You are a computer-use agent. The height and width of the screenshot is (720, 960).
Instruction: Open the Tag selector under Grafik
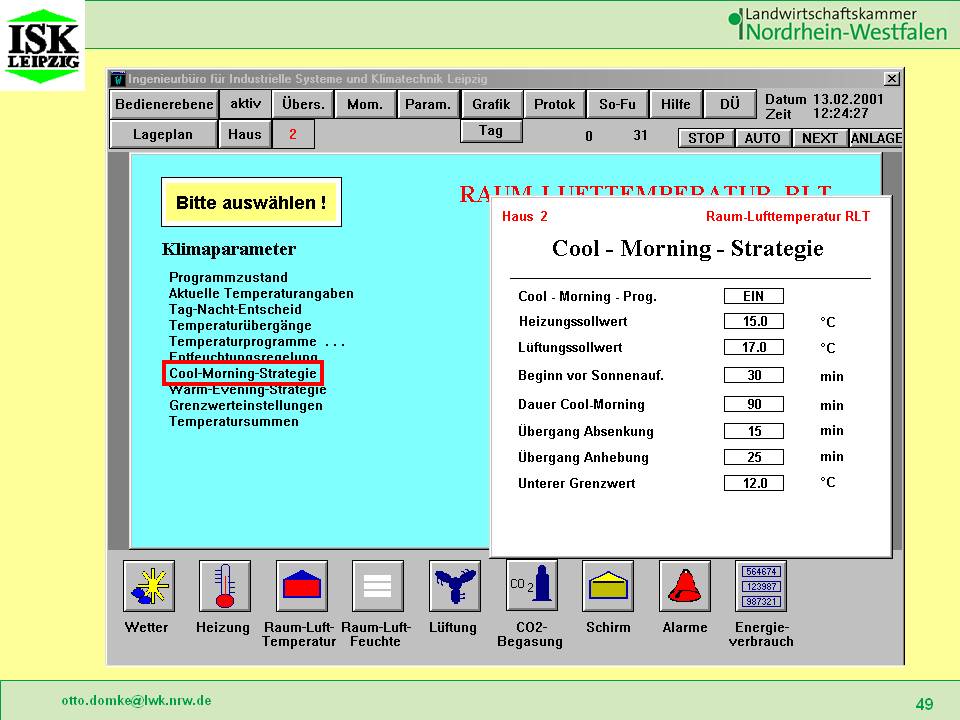tap(491, 131)
